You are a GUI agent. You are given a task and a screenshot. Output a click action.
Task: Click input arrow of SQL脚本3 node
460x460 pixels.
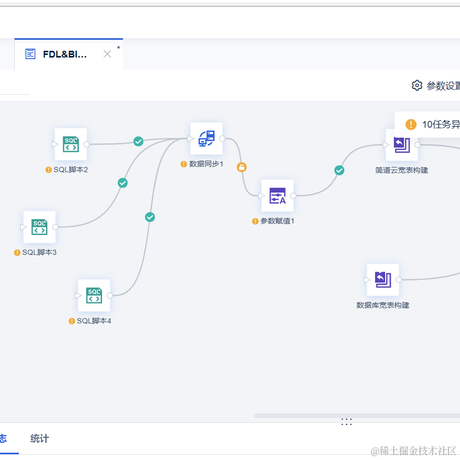[x=23, y=227]
